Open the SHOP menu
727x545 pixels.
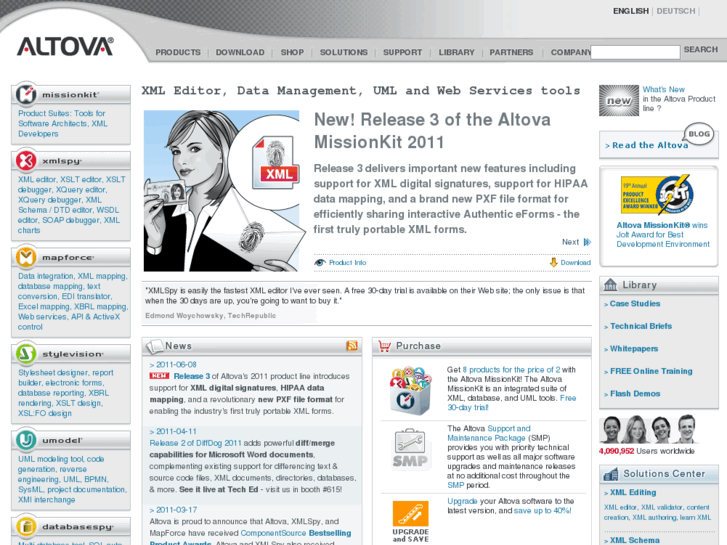[292, 52]
